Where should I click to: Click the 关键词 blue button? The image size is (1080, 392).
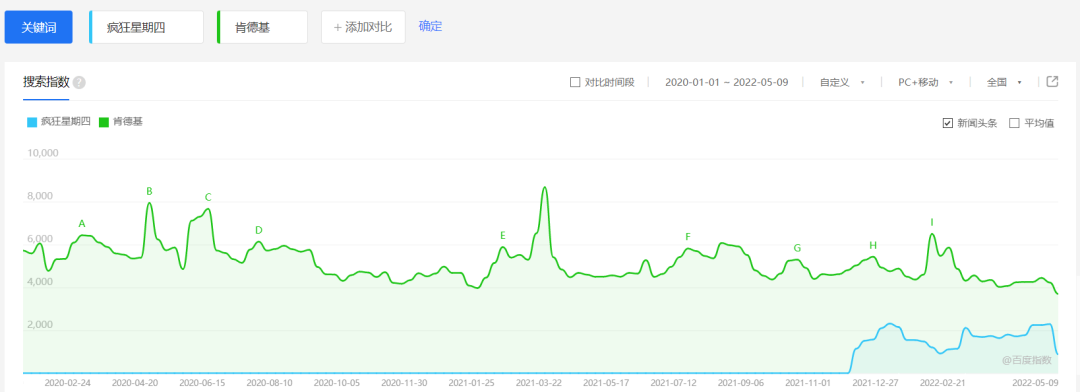[39, 28]
